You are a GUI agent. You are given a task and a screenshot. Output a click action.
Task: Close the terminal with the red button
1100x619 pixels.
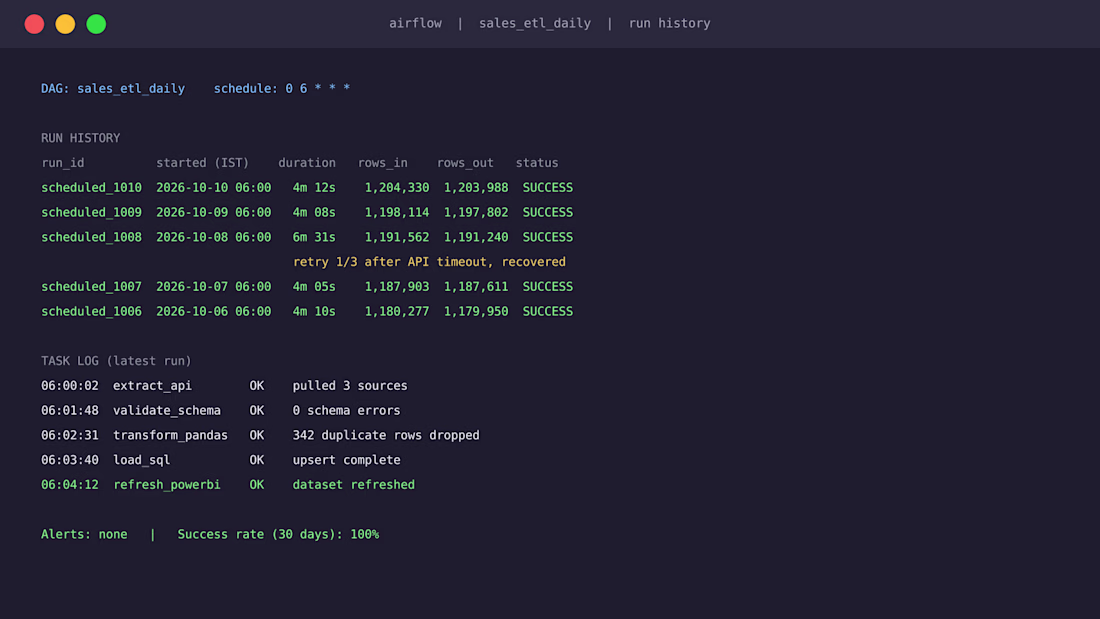34,24
